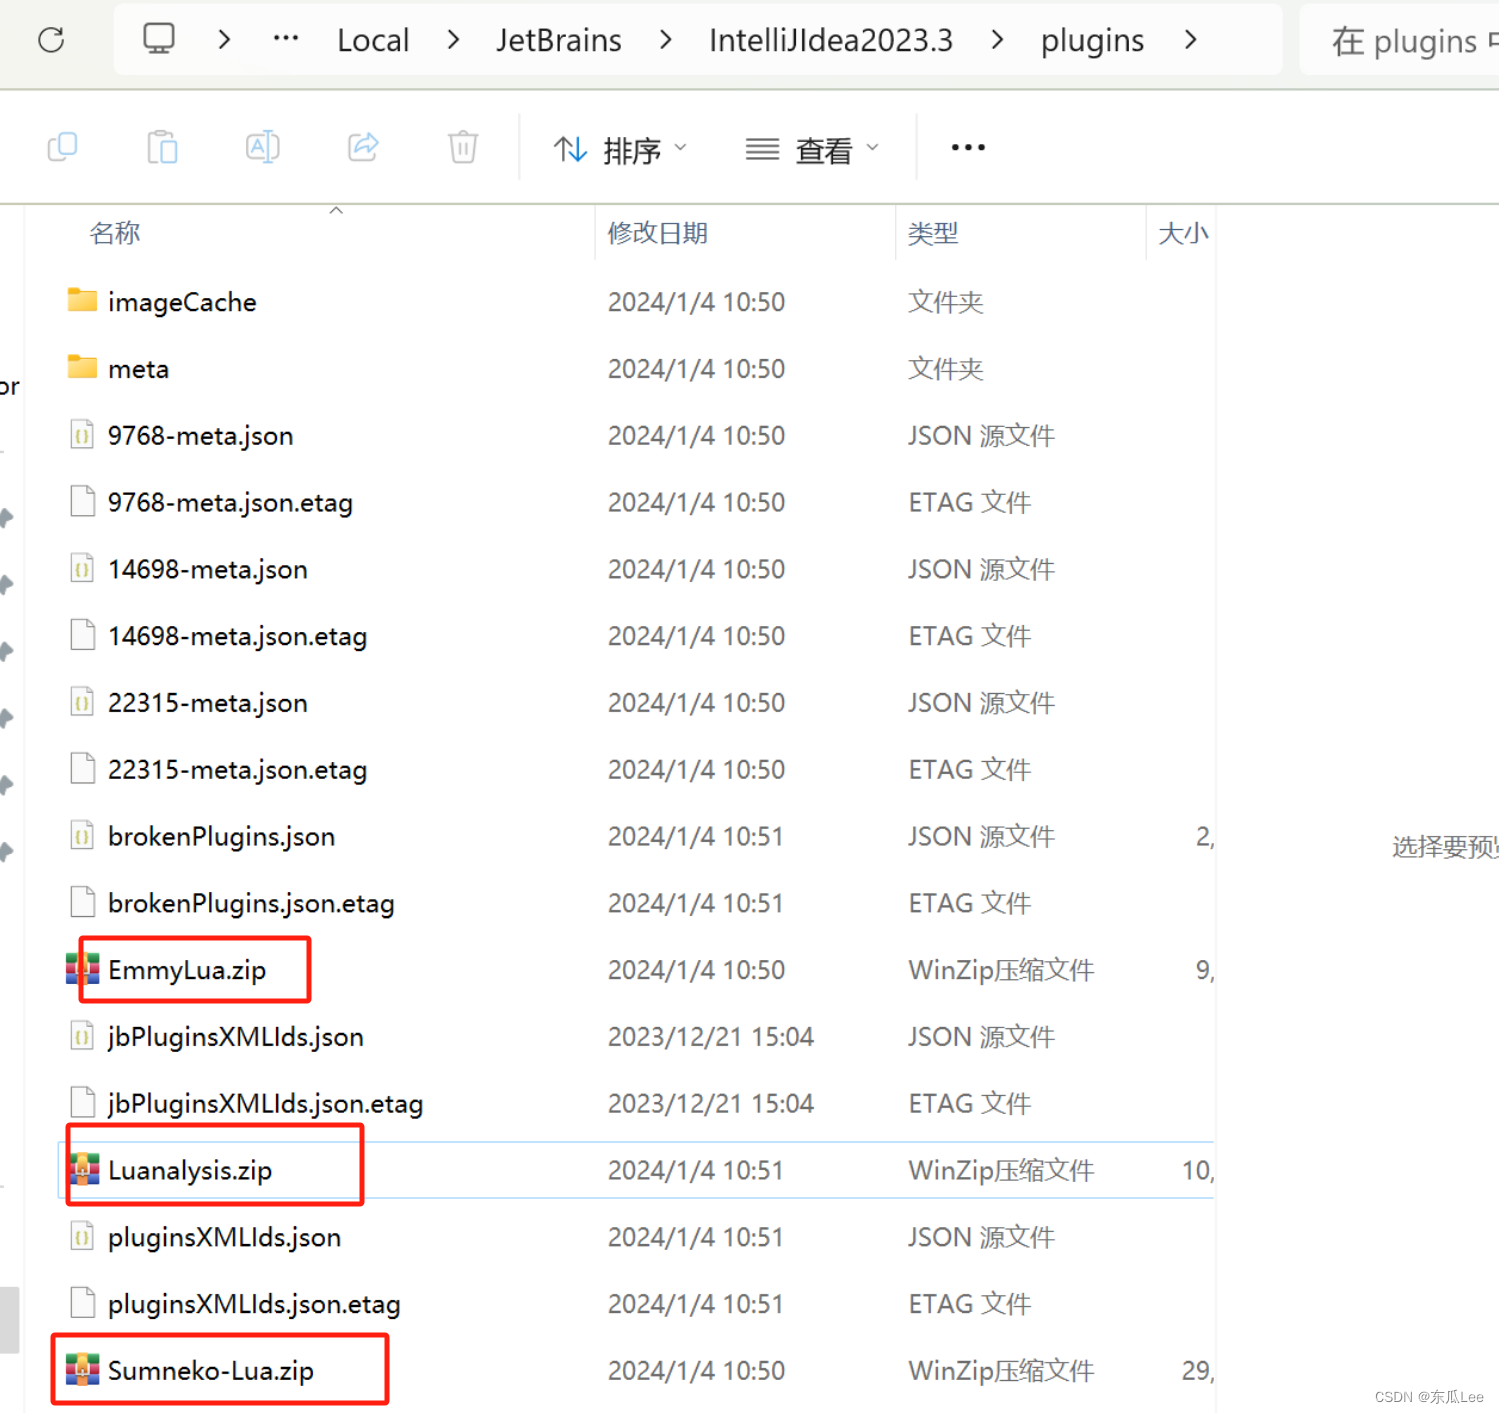Select the jbPluginsXMLIds.json file icon
The width and height of the screenshot is (1499, 1413).
(82, 1036)
